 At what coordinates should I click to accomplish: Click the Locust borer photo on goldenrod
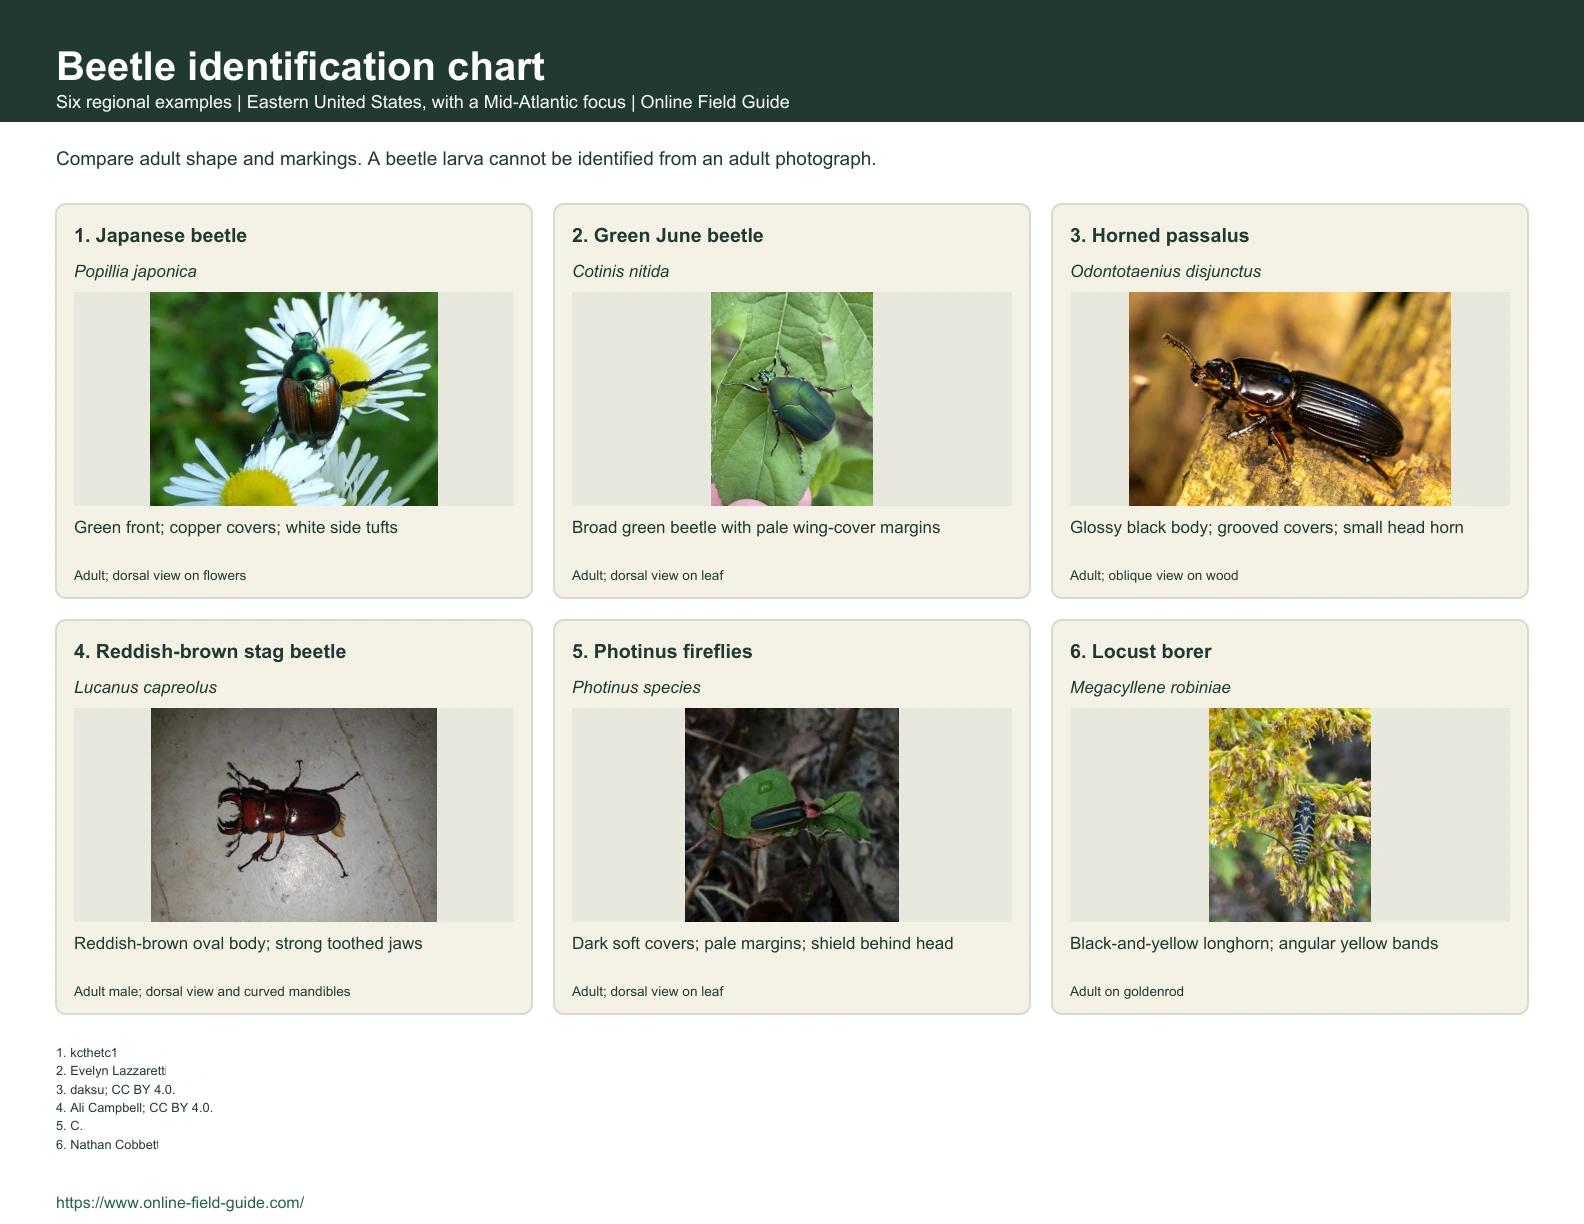tap(1290, 815)
